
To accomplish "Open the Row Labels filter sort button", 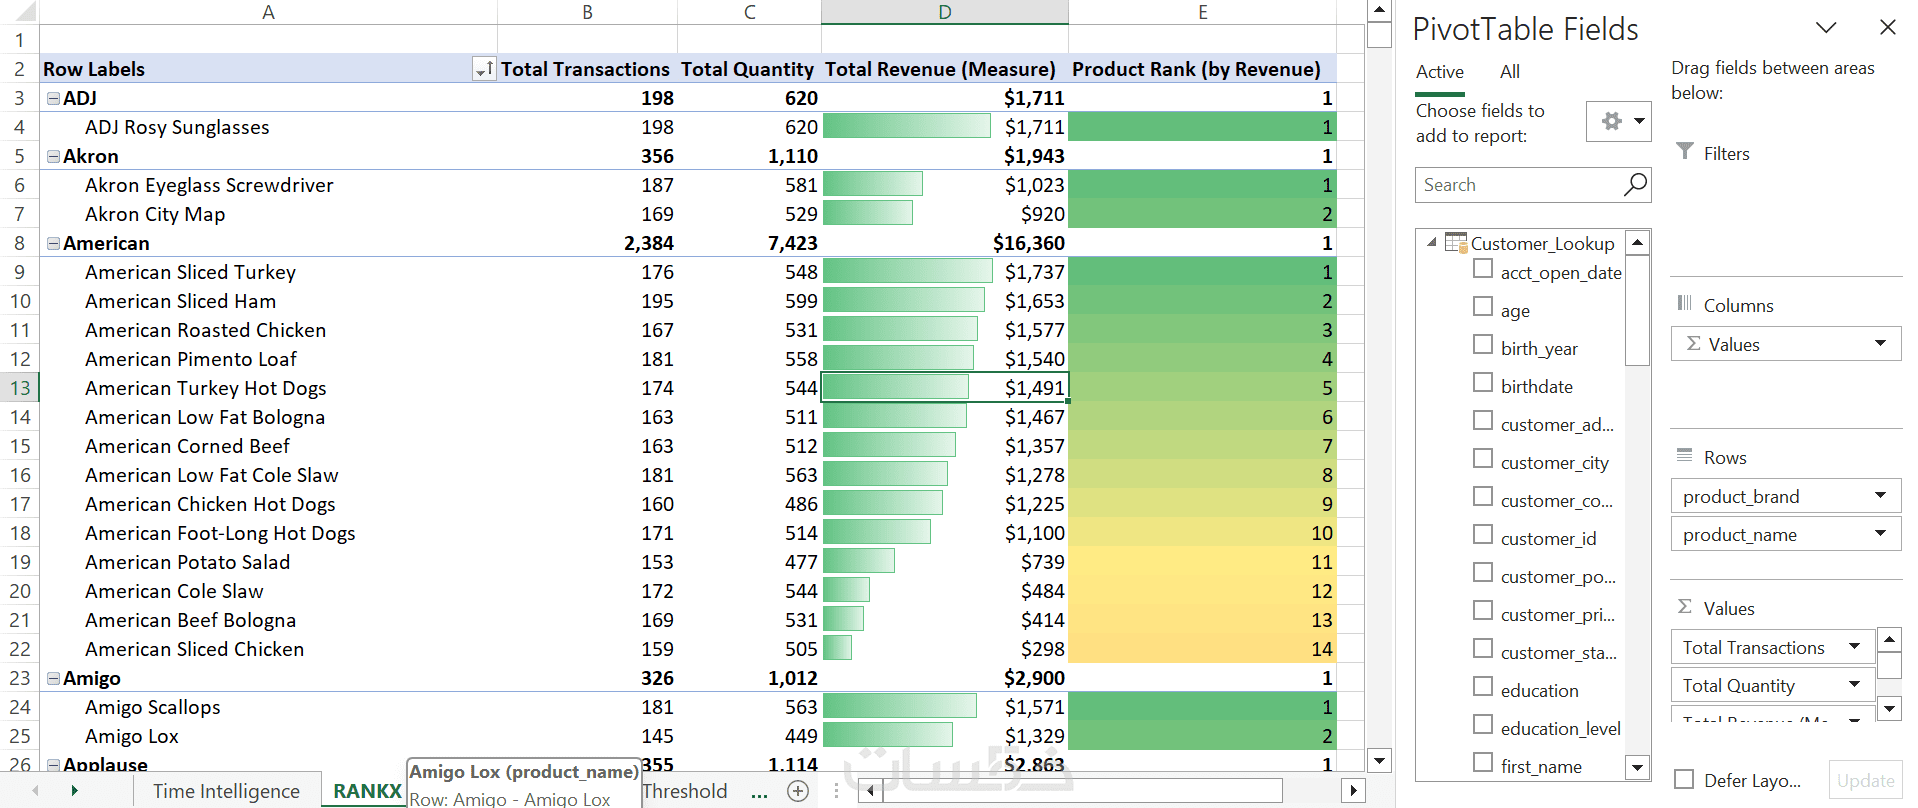I will (484, 69).
